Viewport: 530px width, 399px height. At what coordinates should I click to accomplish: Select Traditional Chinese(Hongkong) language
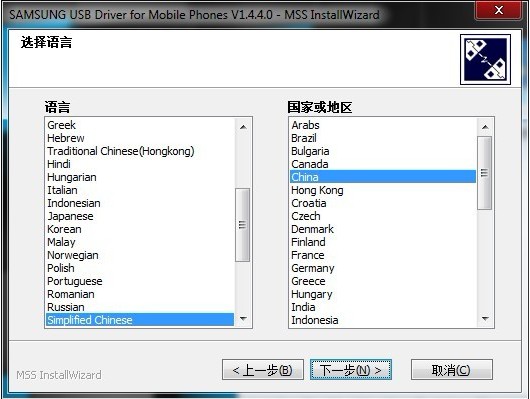[140, 151]
